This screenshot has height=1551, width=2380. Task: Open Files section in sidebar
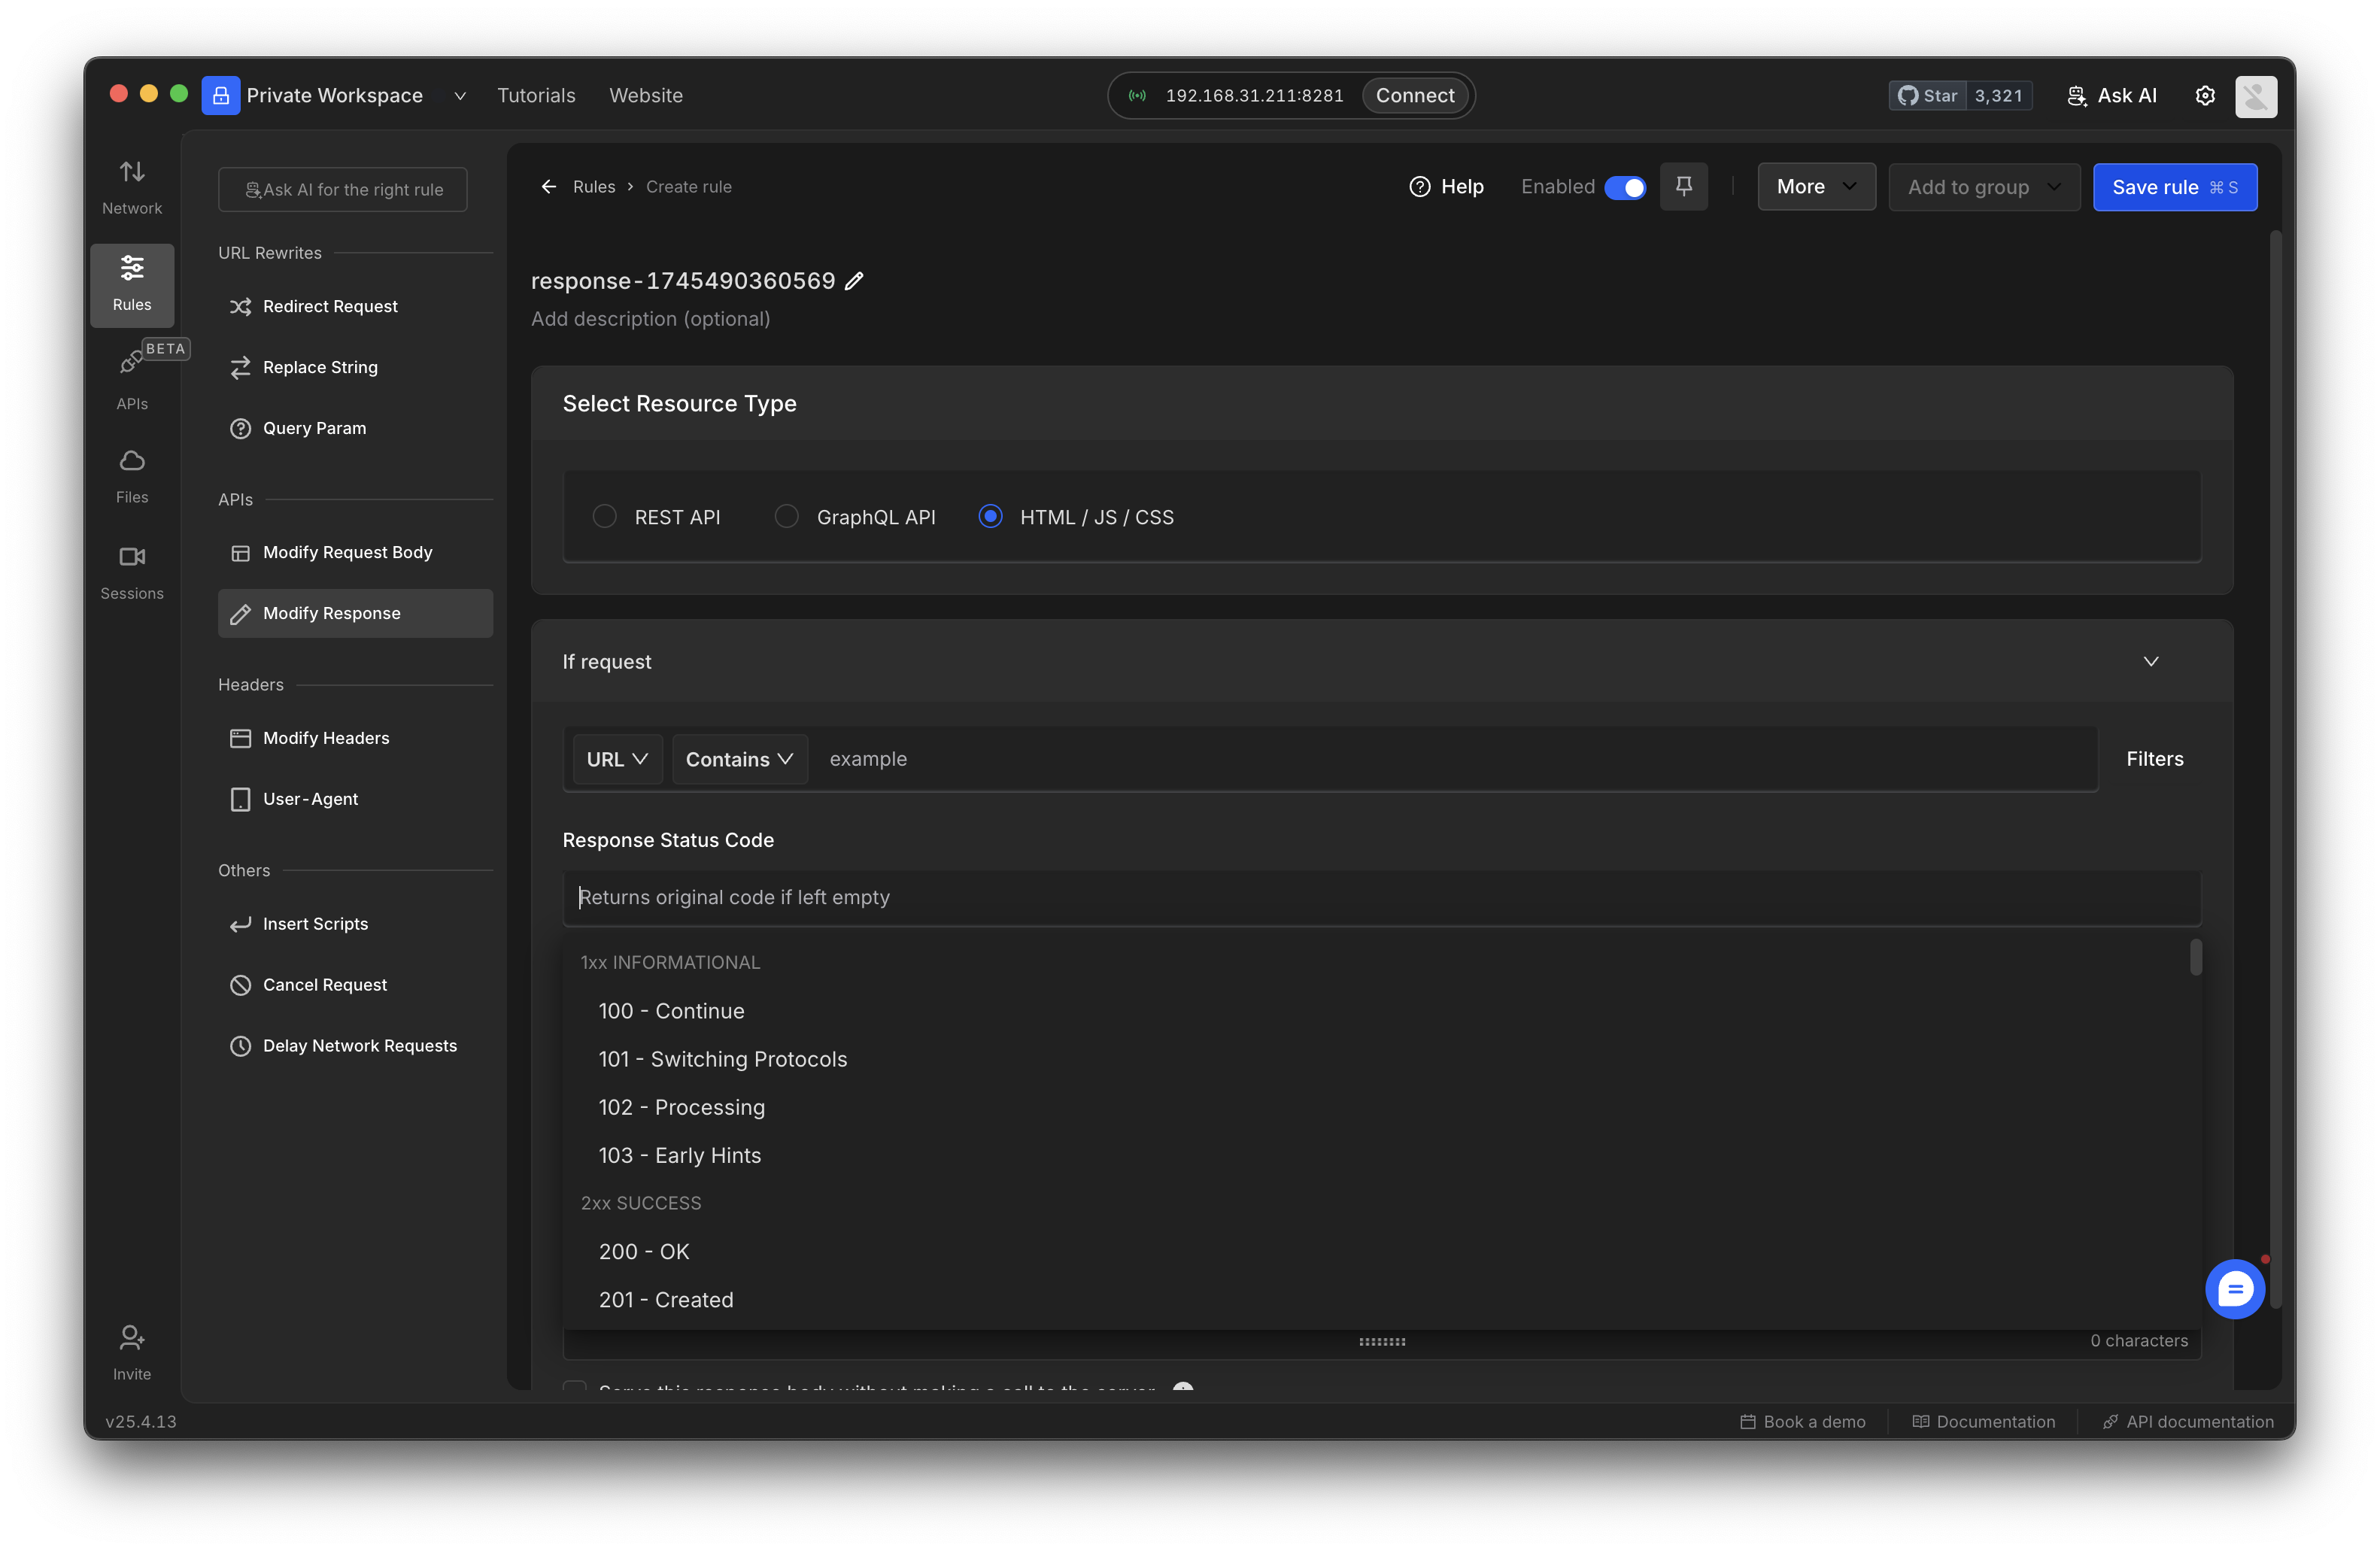[132, 476]
